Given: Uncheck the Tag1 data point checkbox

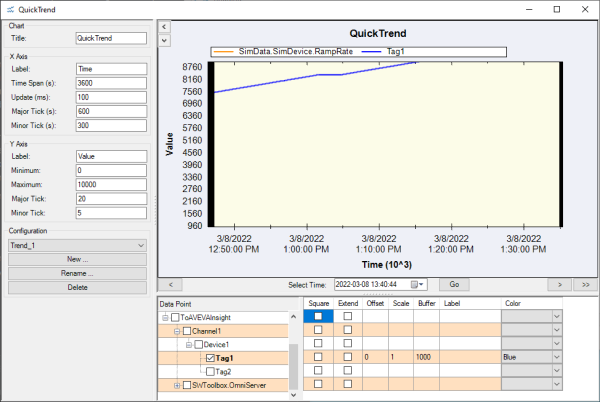Looking at the screenshot, I should (x=210, y=357).
